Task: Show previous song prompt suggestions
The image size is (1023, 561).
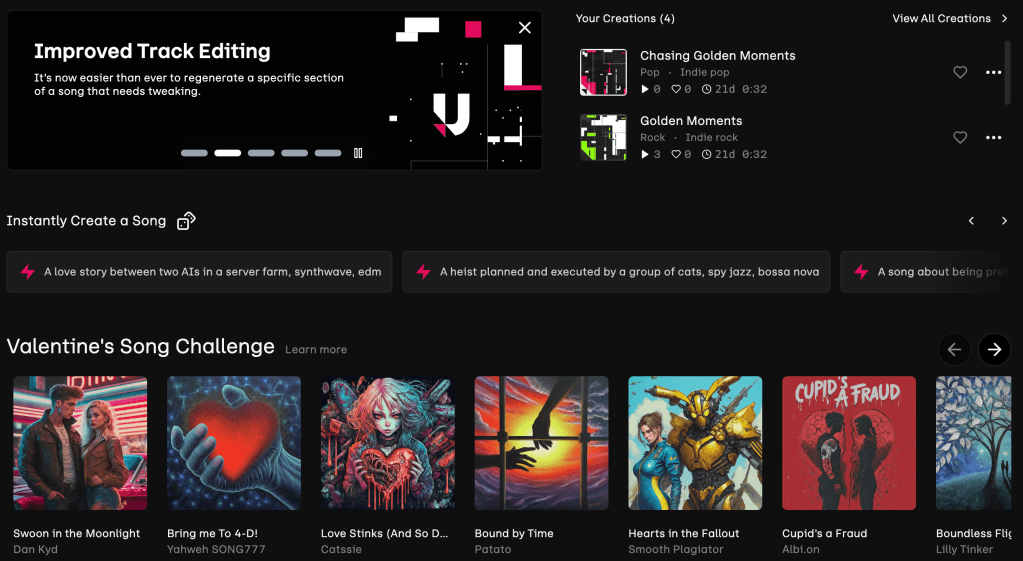Action: [971, 221]
